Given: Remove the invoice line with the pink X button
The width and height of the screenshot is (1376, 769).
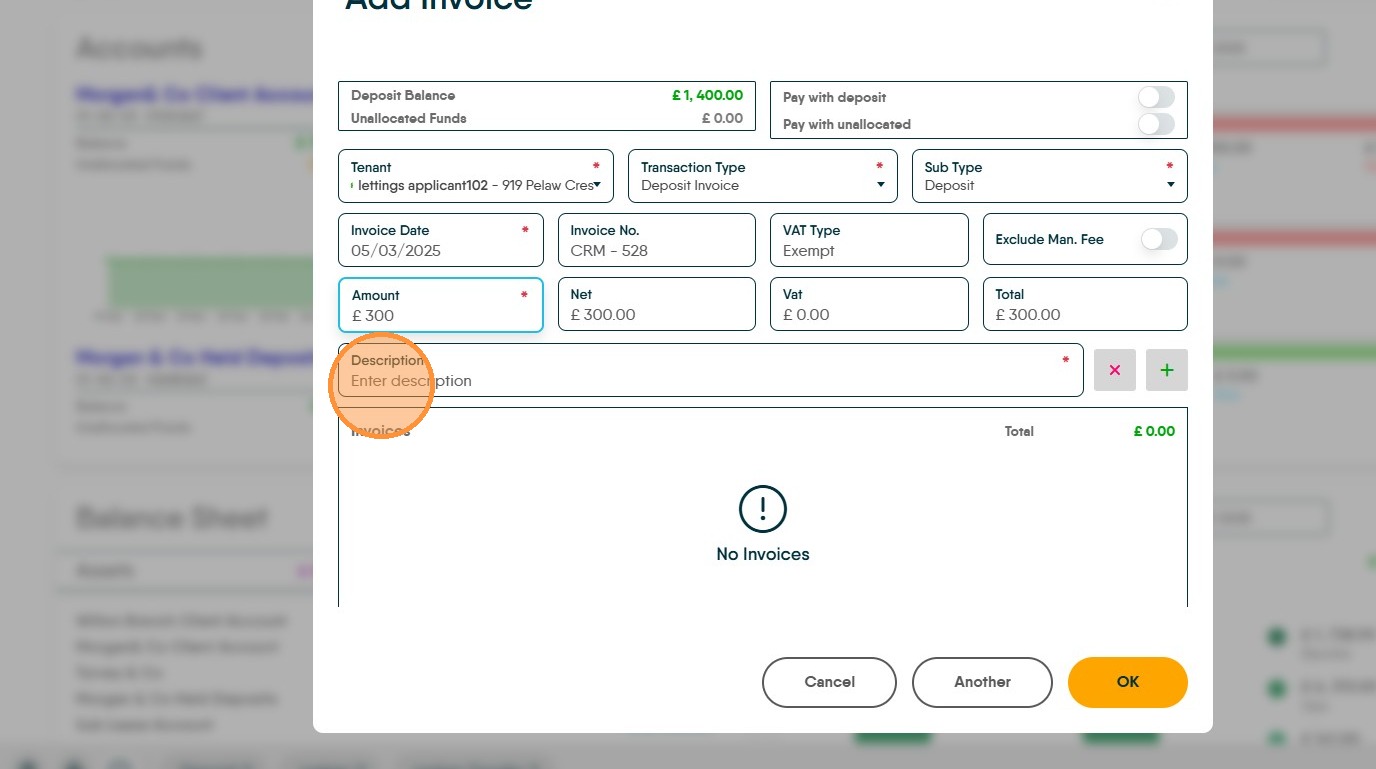Looking at the screenshot, I should pyautogui.click(x=1115, y=370).
